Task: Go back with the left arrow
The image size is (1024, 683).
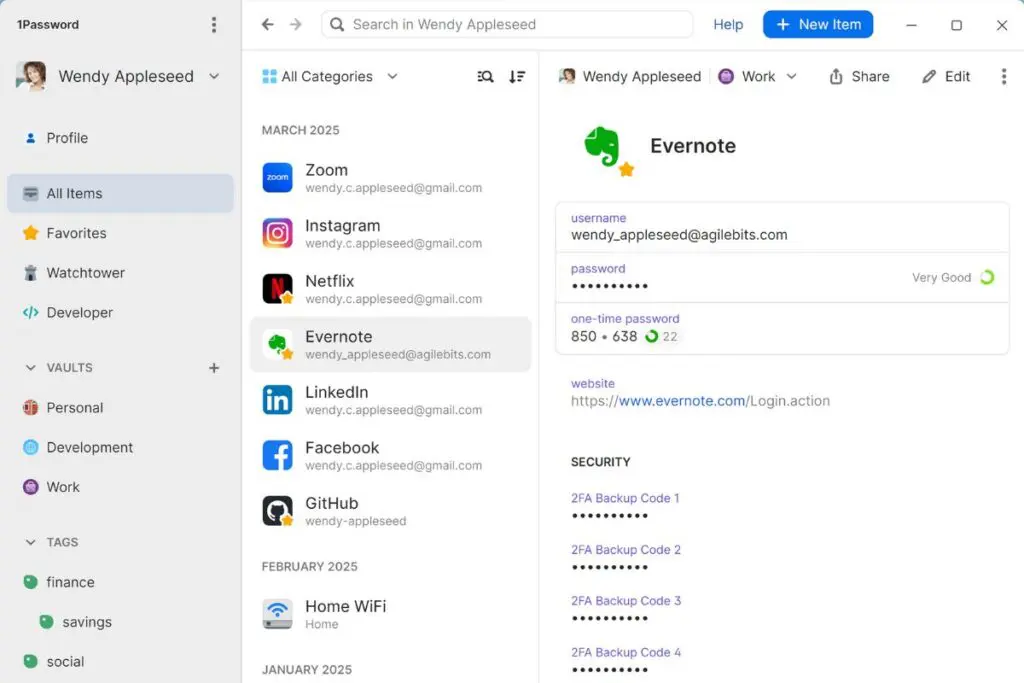Action: pos(268,24)
